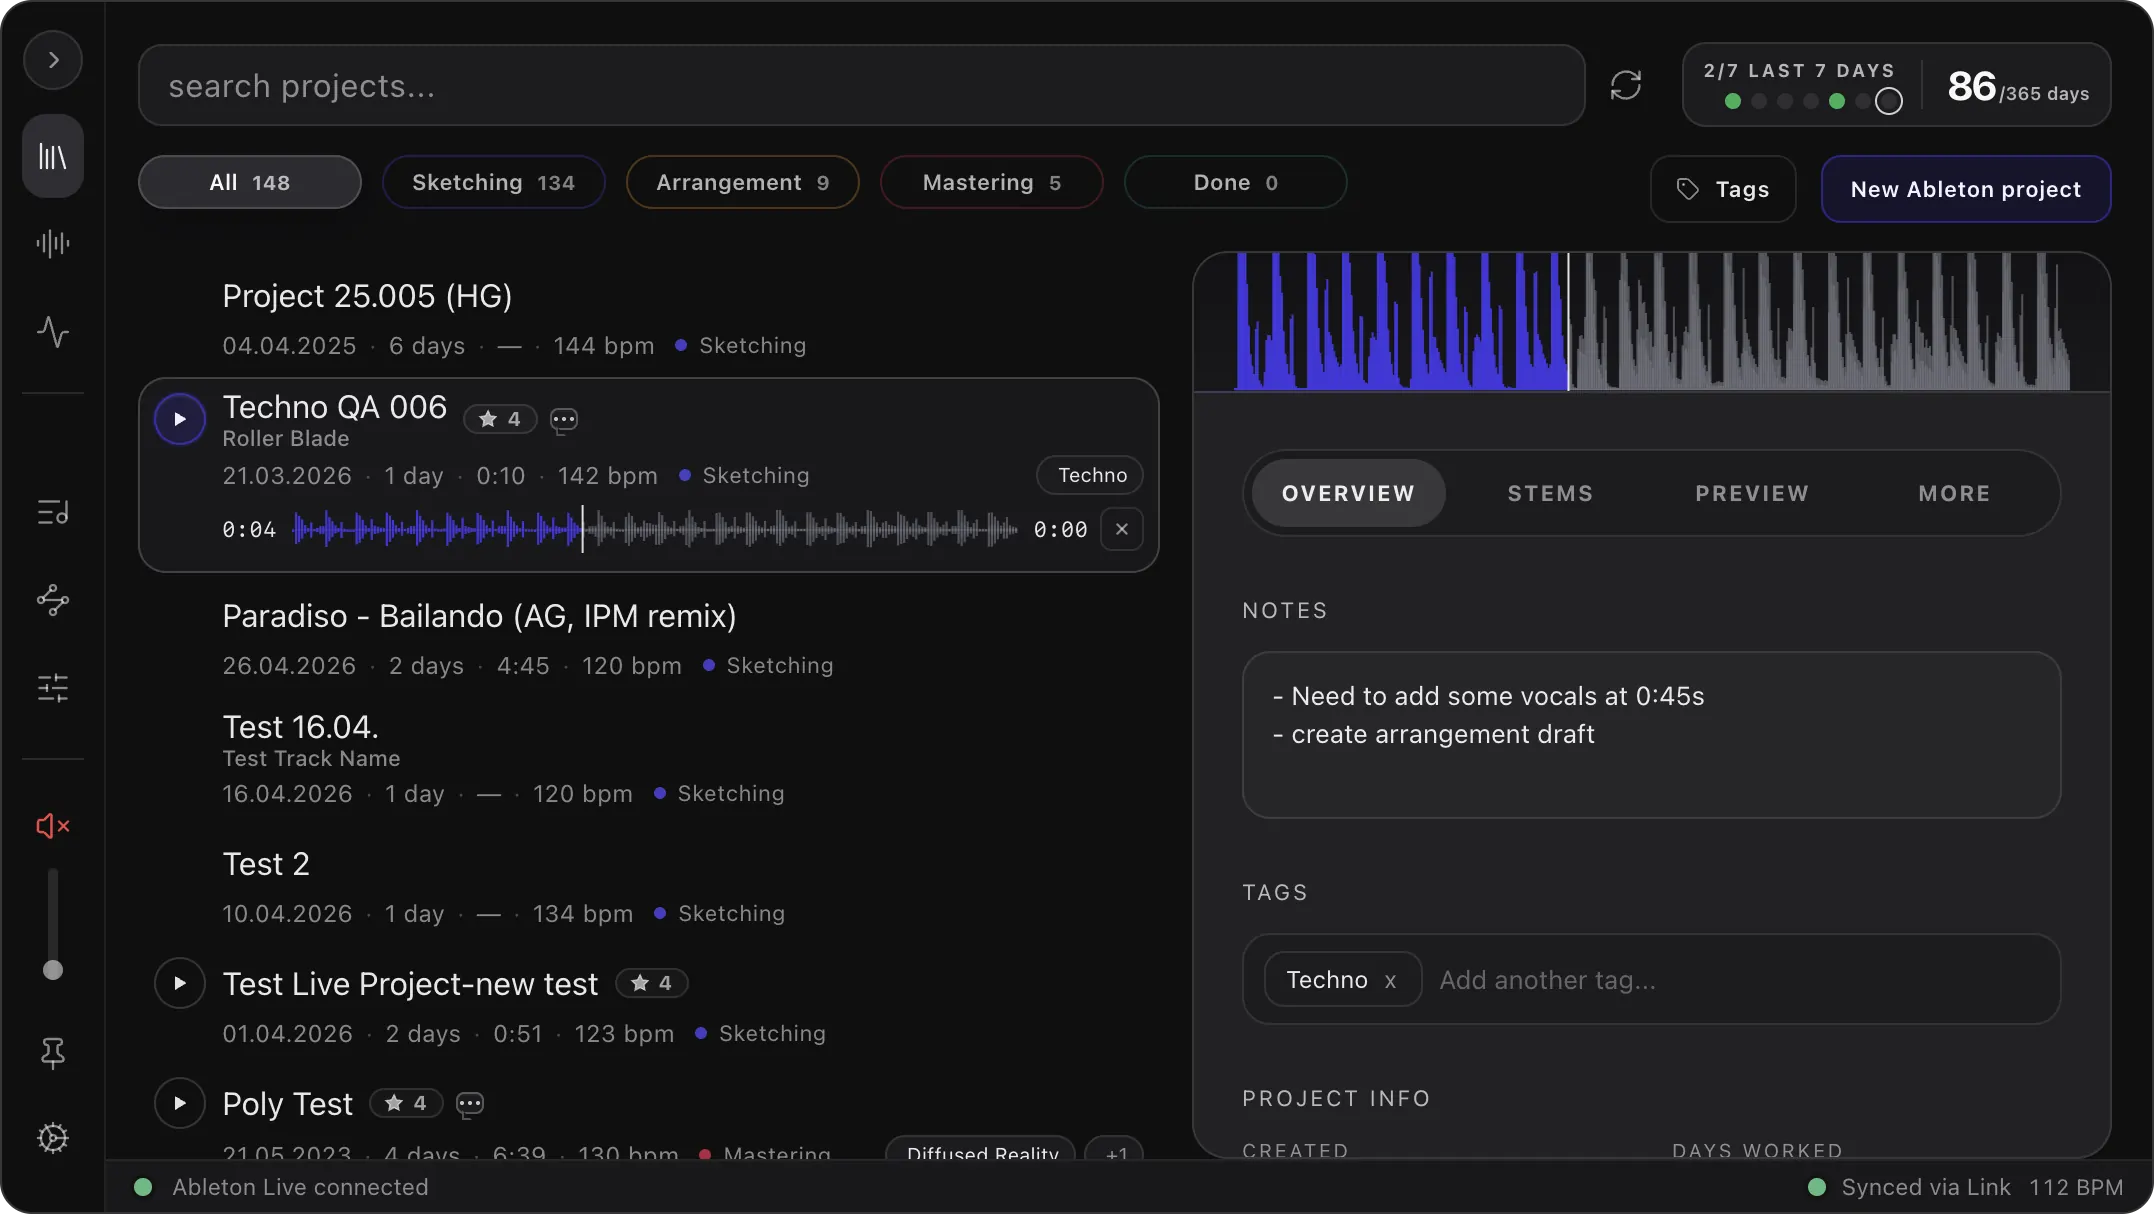
Task: Focus the search projects field
Action: pos(861,85)
